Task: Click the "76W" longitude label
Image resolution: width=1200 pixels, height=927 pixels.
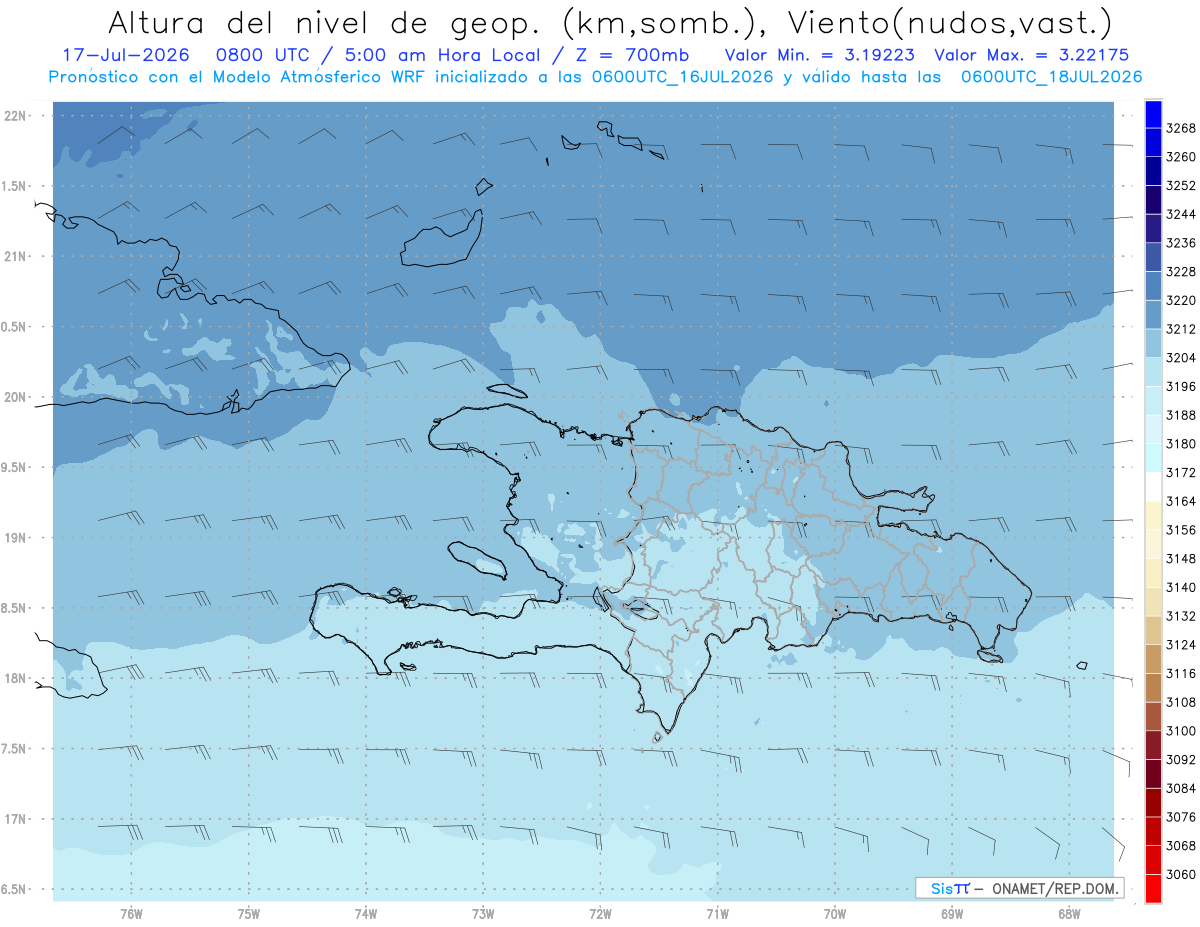Action: coord(131,913)
